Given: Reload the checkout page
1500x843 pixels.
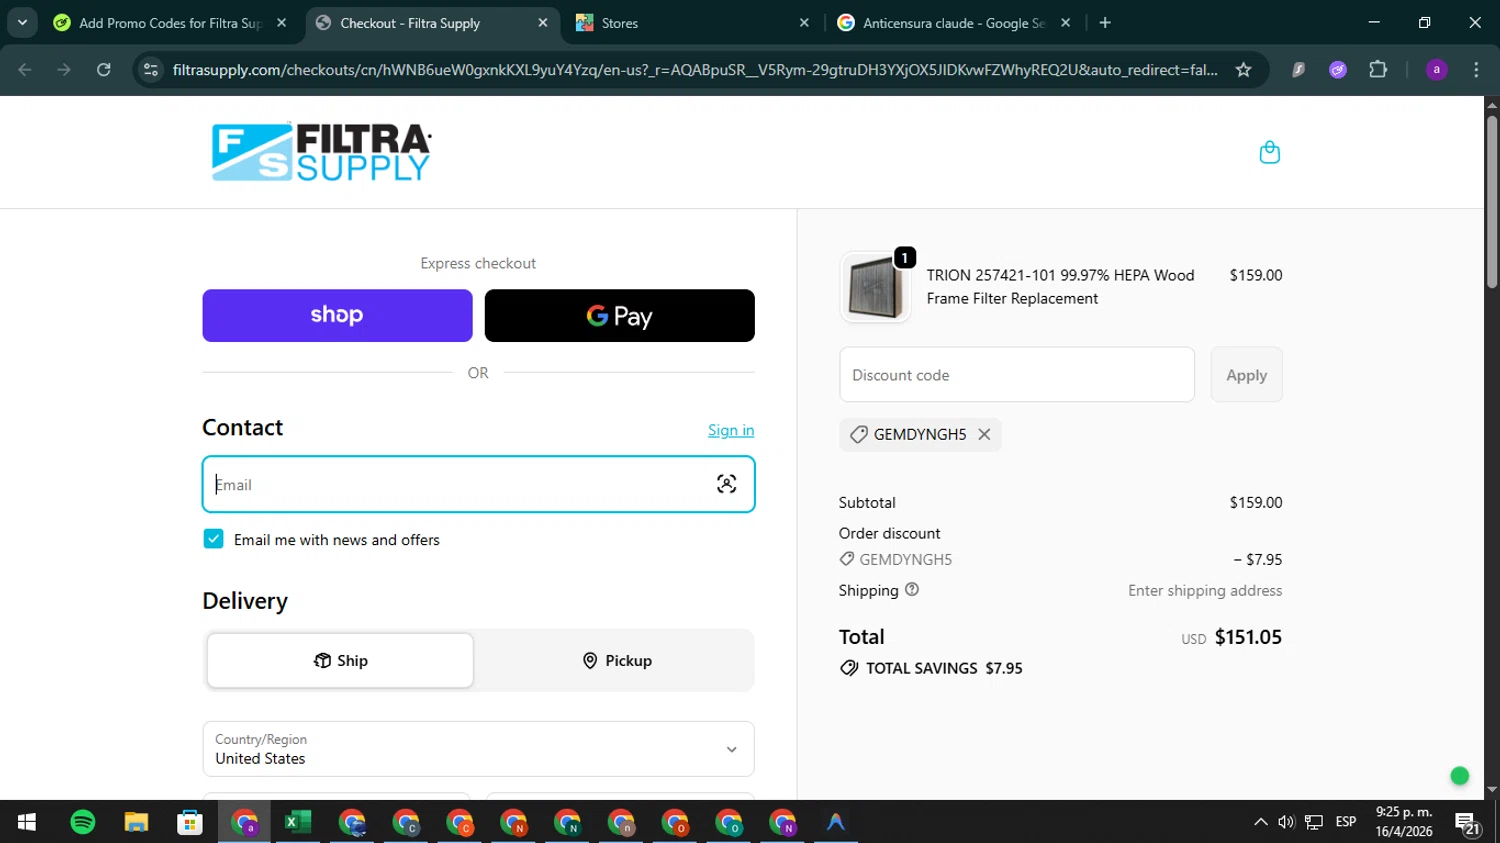Looking at the screenshot, I should point(104,70).
